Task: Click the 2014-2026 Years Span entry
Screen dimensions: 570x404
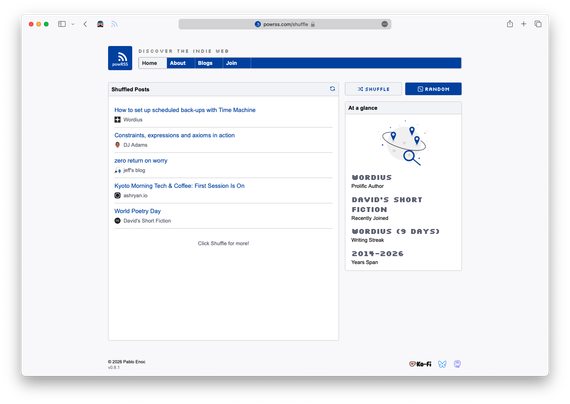Action: point(377,257)
